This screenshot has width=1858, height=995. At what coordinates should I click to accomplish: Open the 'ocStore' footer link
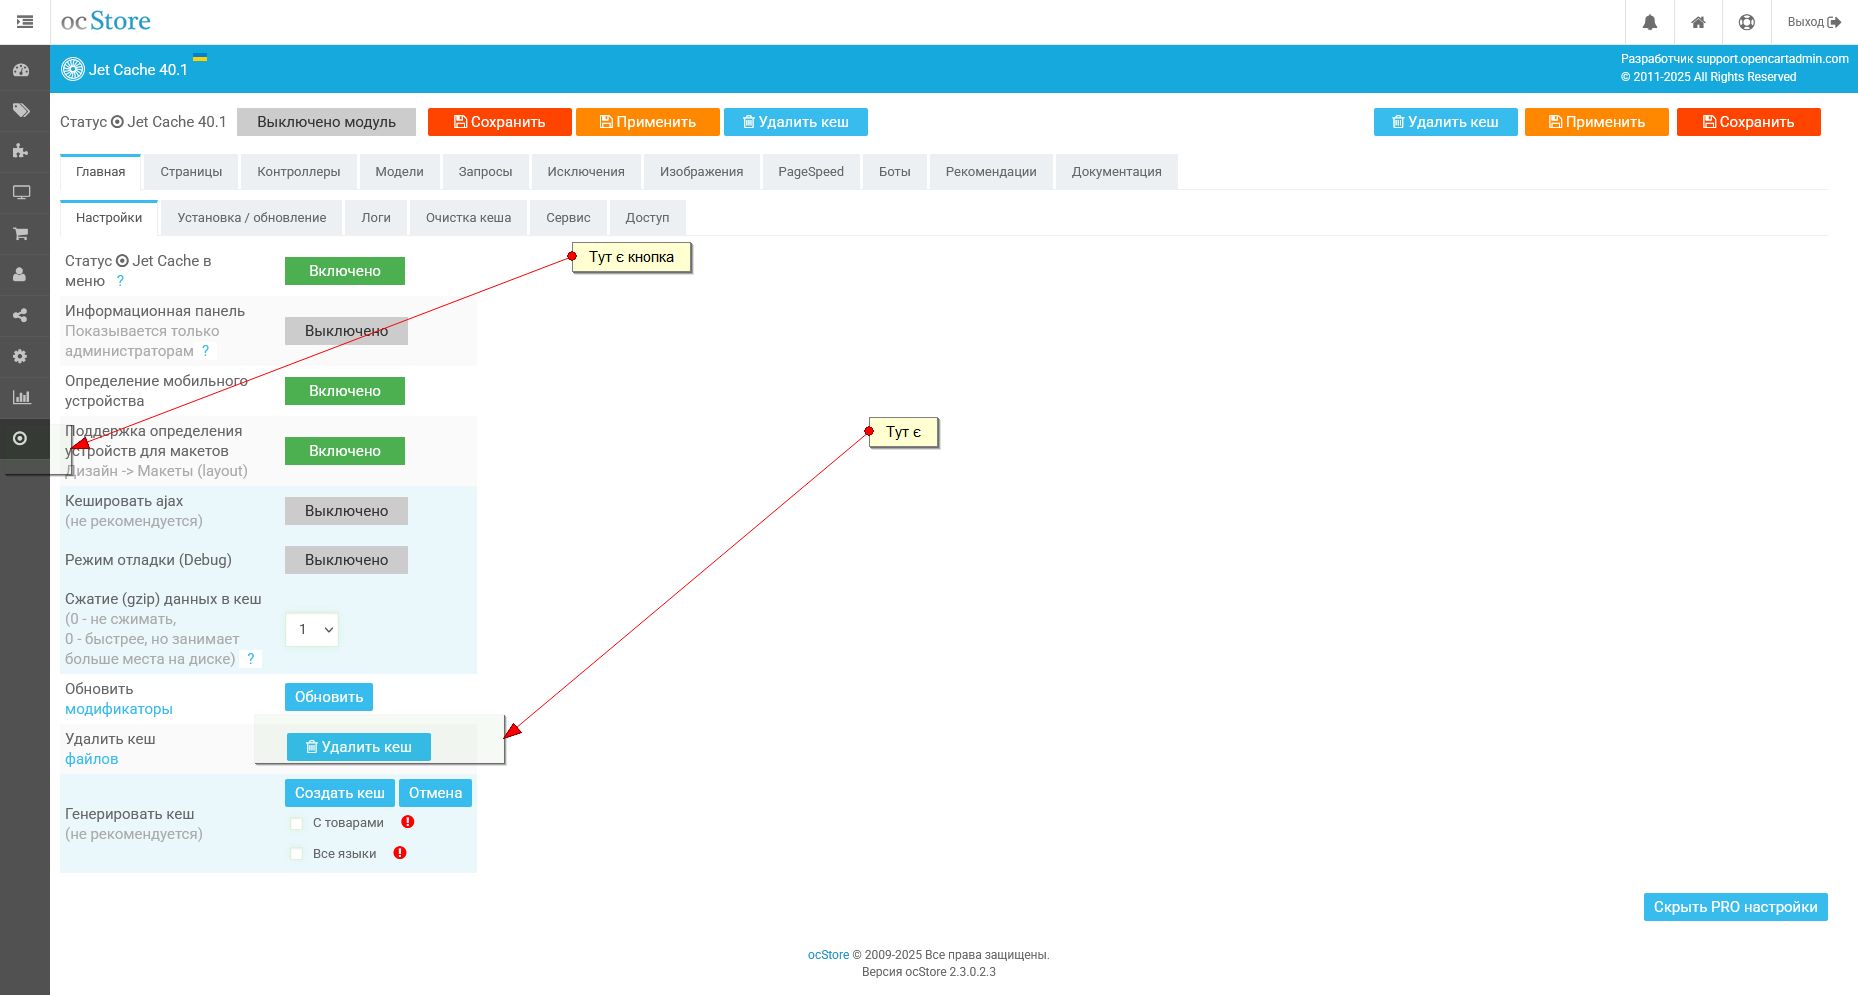828,955
